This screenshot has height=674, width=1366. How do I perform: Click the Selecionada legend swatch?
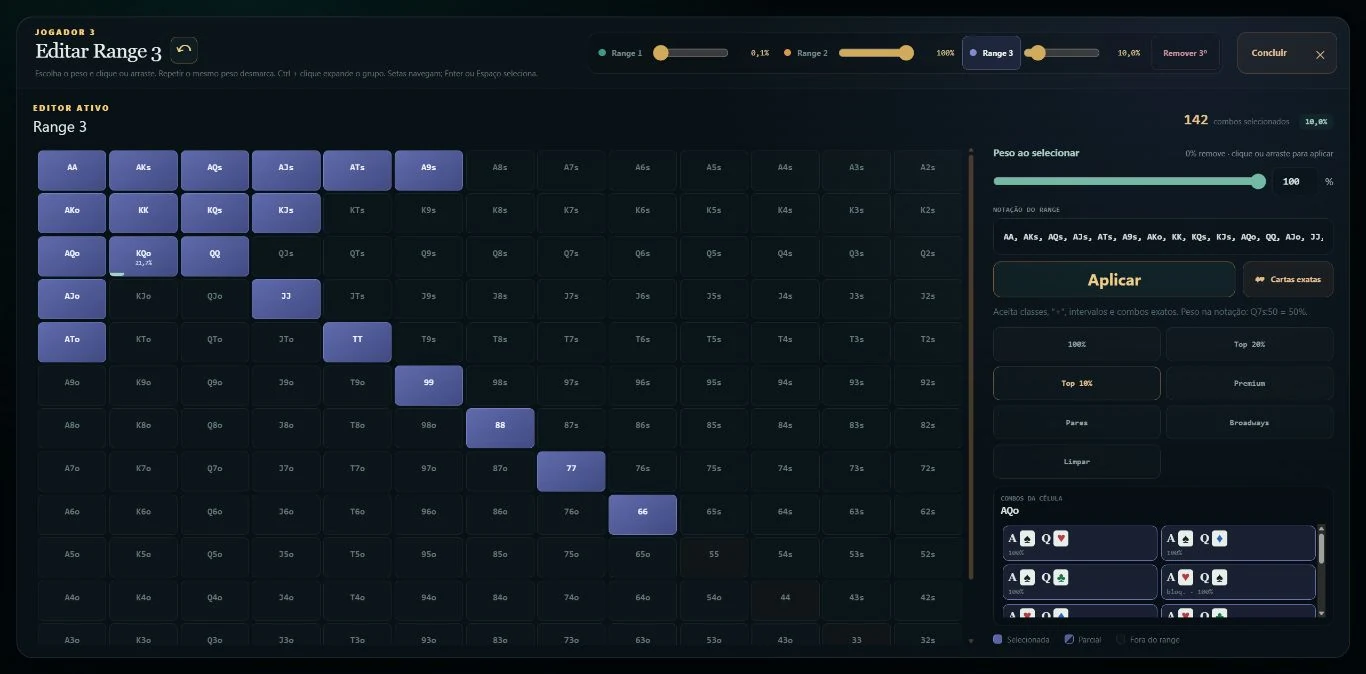click(998, 640)
